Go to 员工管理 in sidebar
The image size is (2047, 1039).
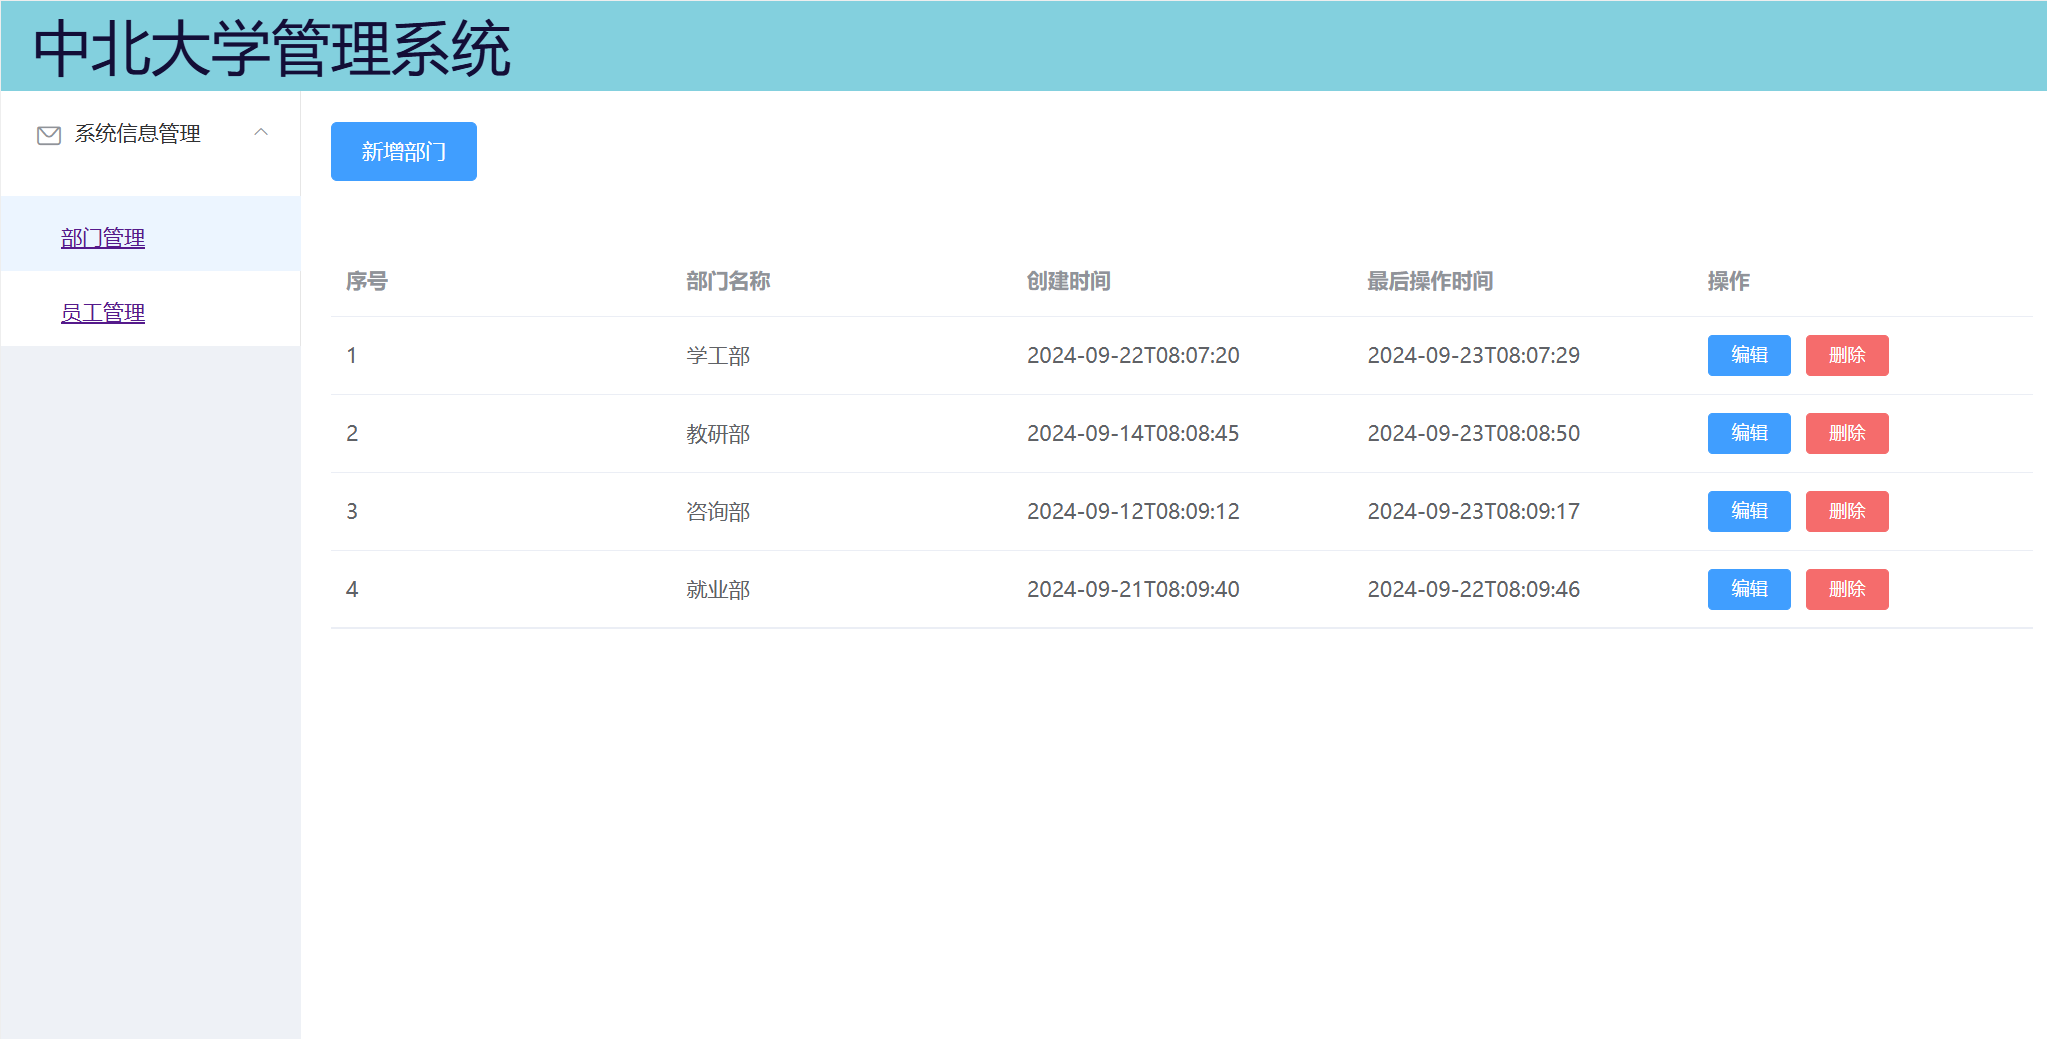coord(103,313)
